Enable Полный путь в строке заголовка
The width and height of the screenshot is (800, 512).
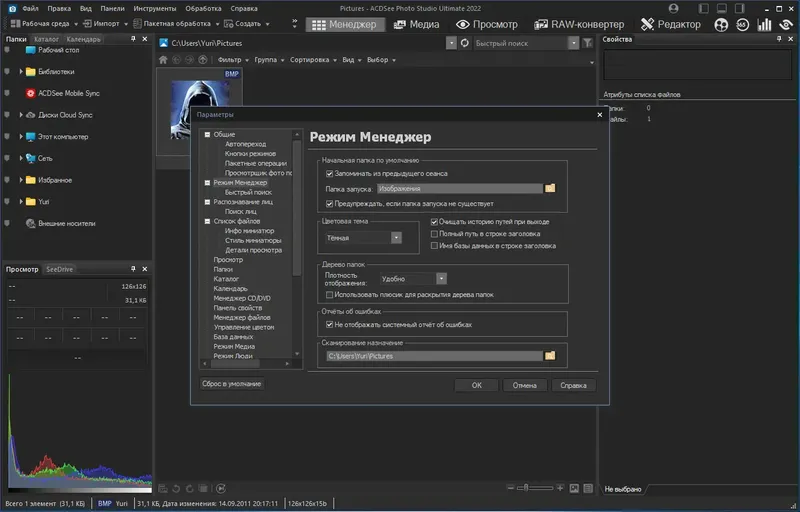click(x=434, y=234)
